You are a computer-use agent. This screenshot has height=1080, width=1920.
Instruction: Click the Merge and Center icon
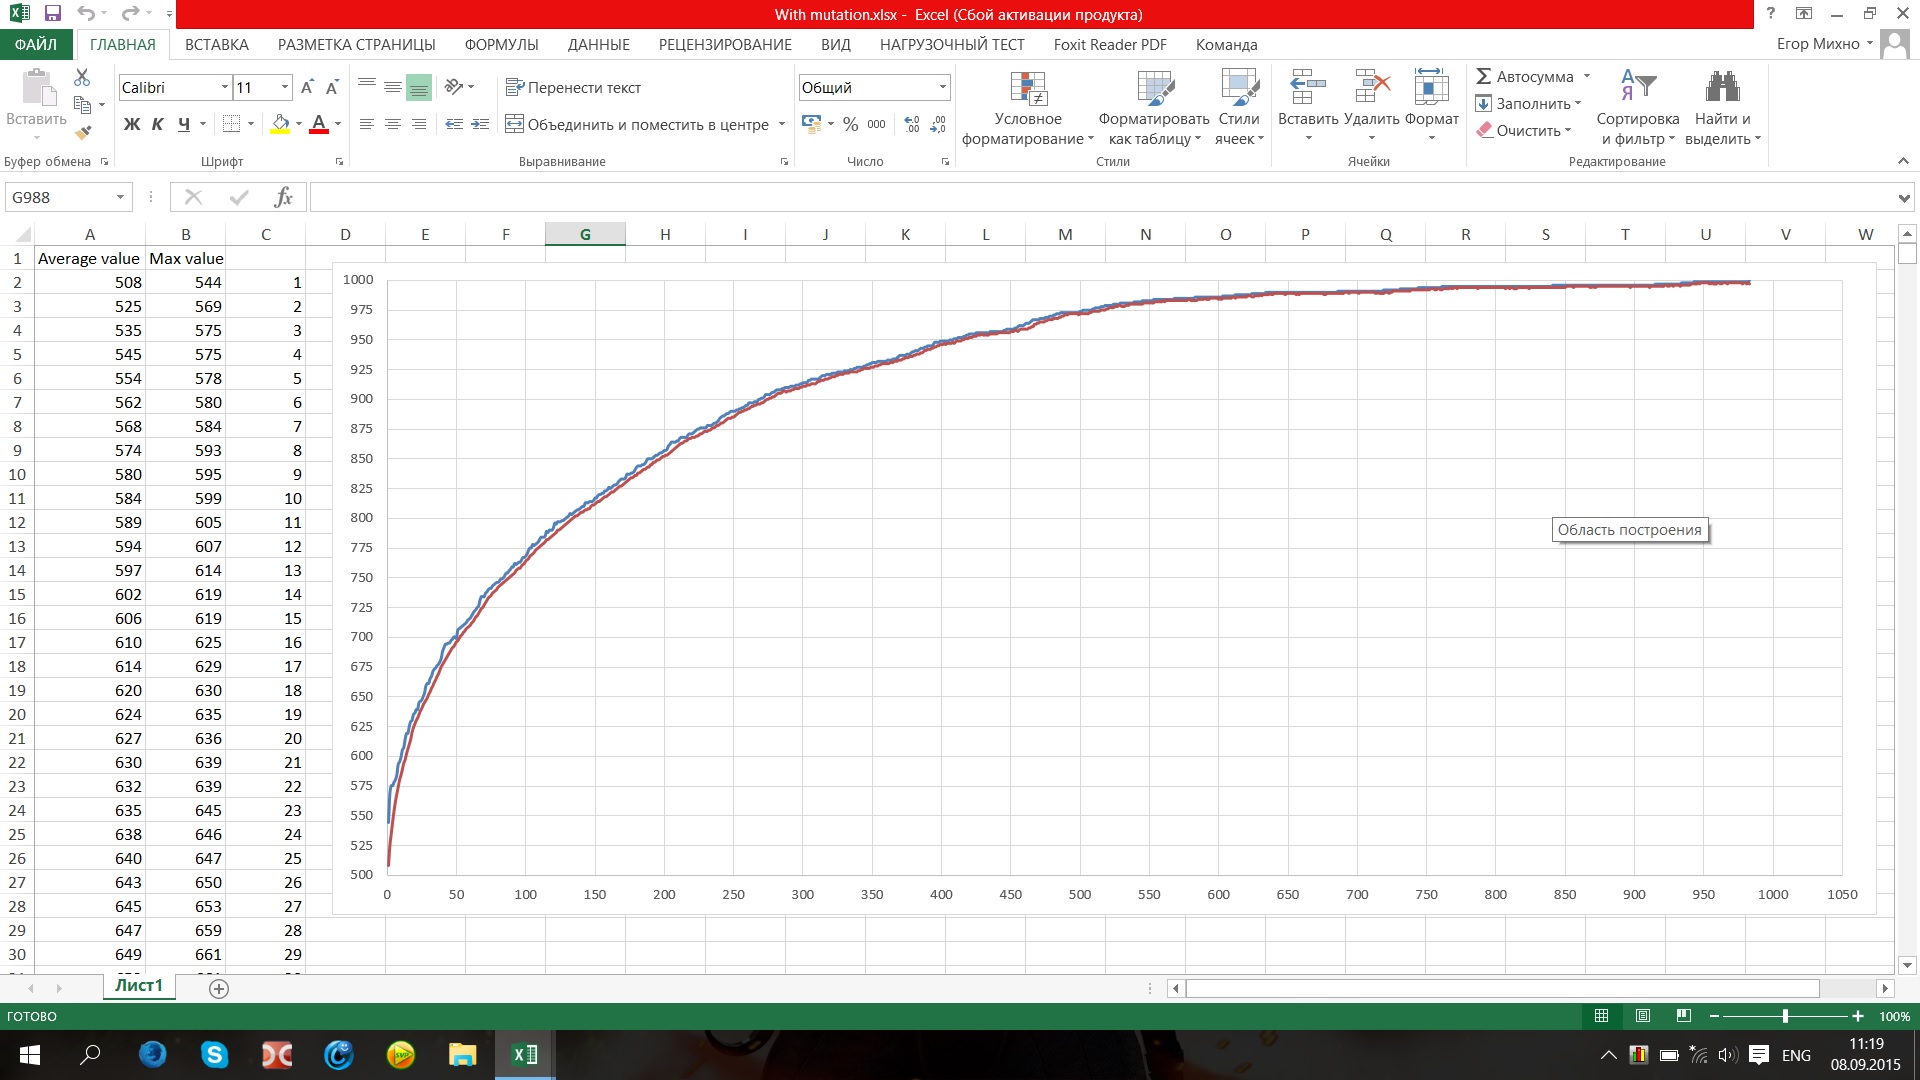click(514, 124)
